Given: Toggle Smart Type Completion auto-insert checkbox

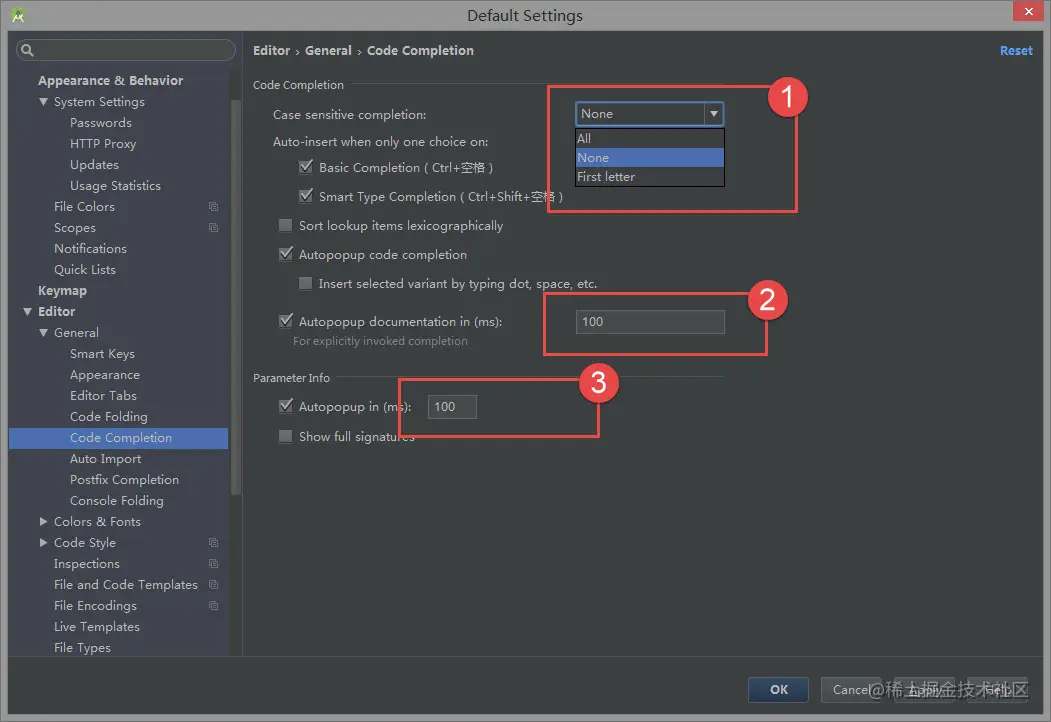Looking at the screenshot, I should [306, 196].
